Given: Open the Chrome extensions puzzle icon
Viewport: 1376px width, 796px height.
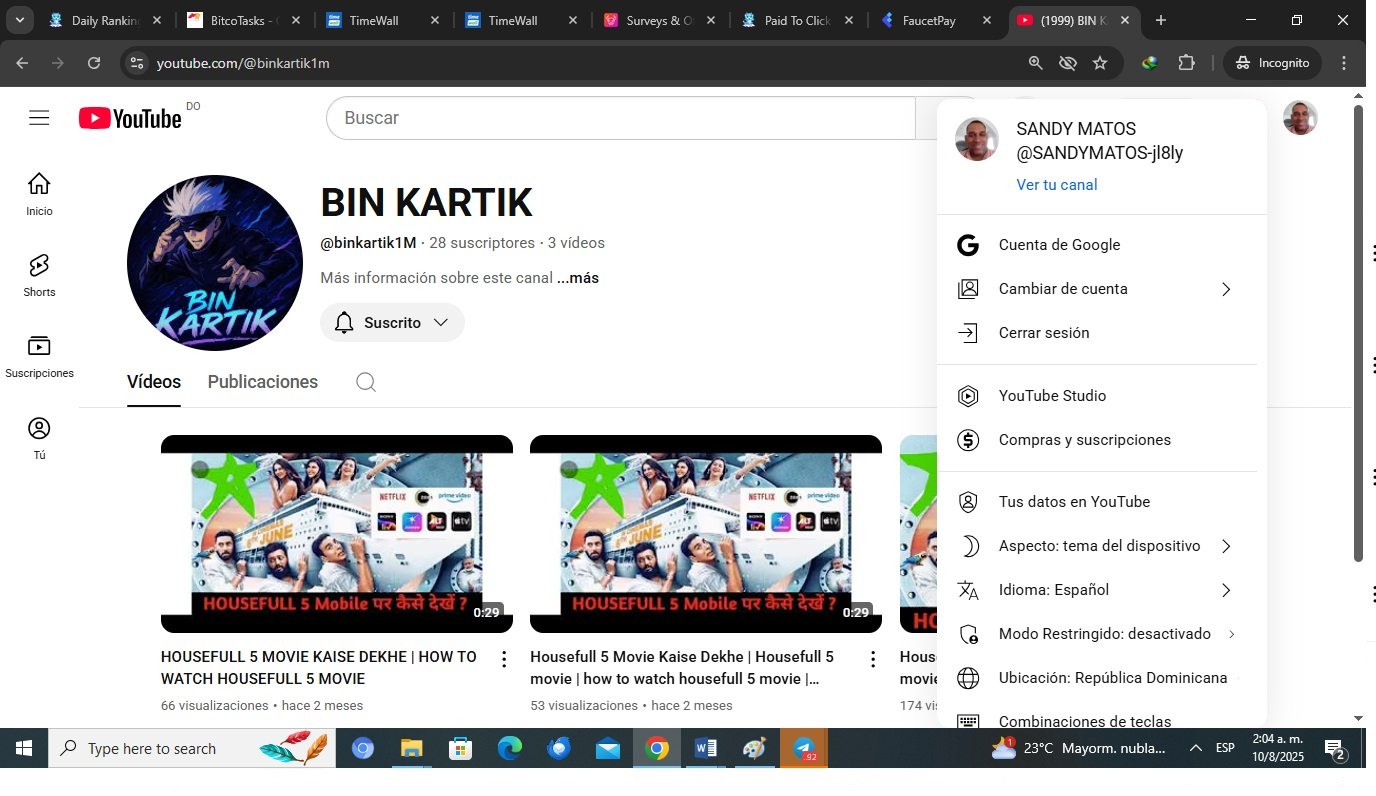Looking at the screenshot, I should pos(1186,63).
